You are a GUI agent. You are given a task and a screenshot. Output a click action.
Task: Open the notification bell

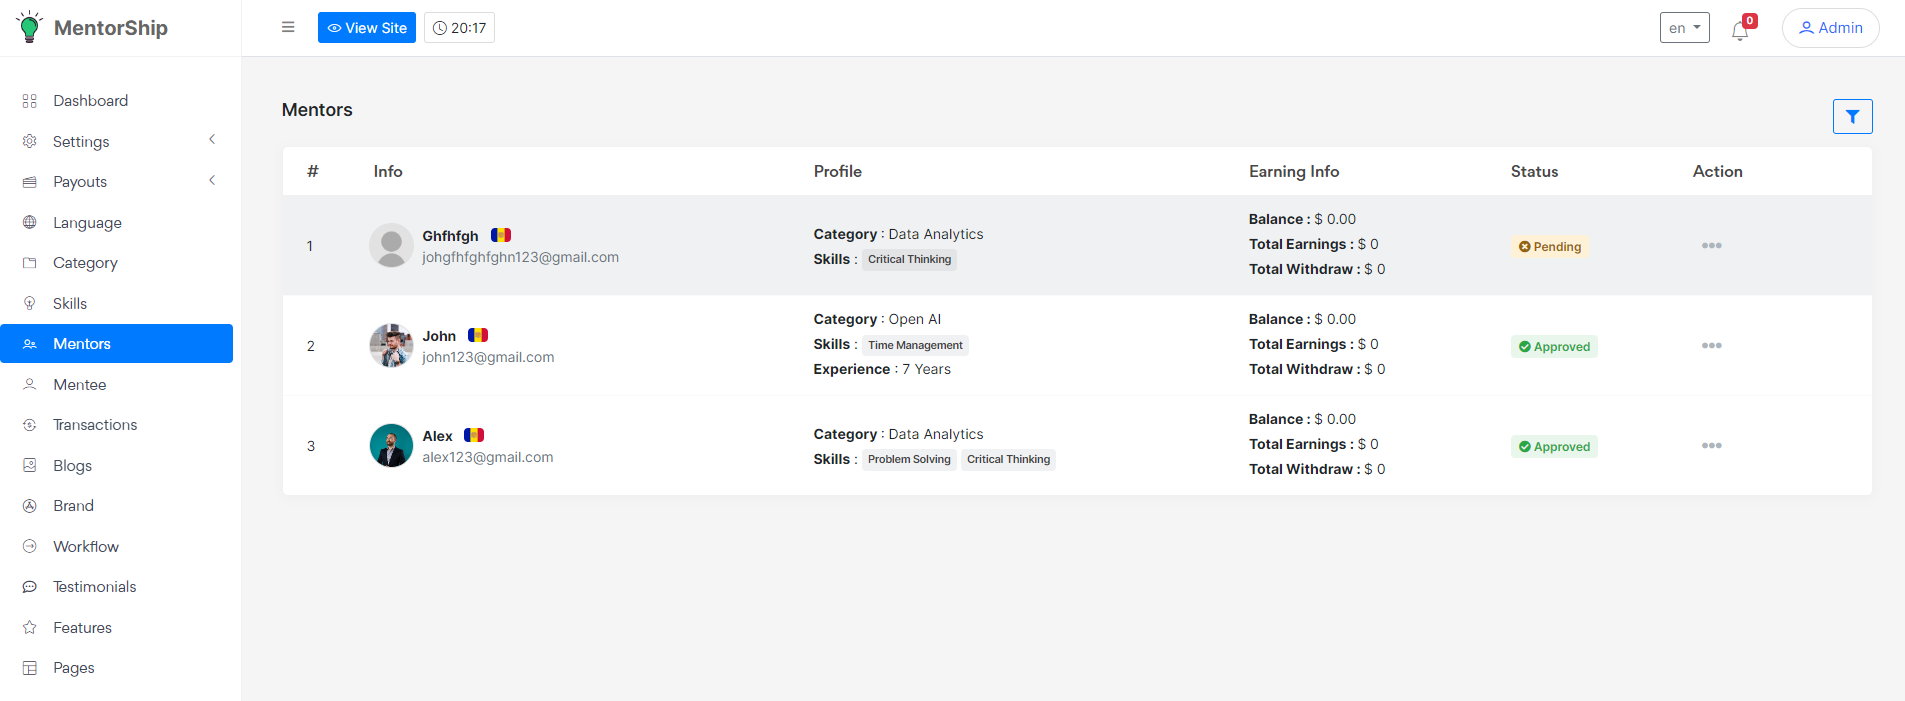[x=1740, y=31]
